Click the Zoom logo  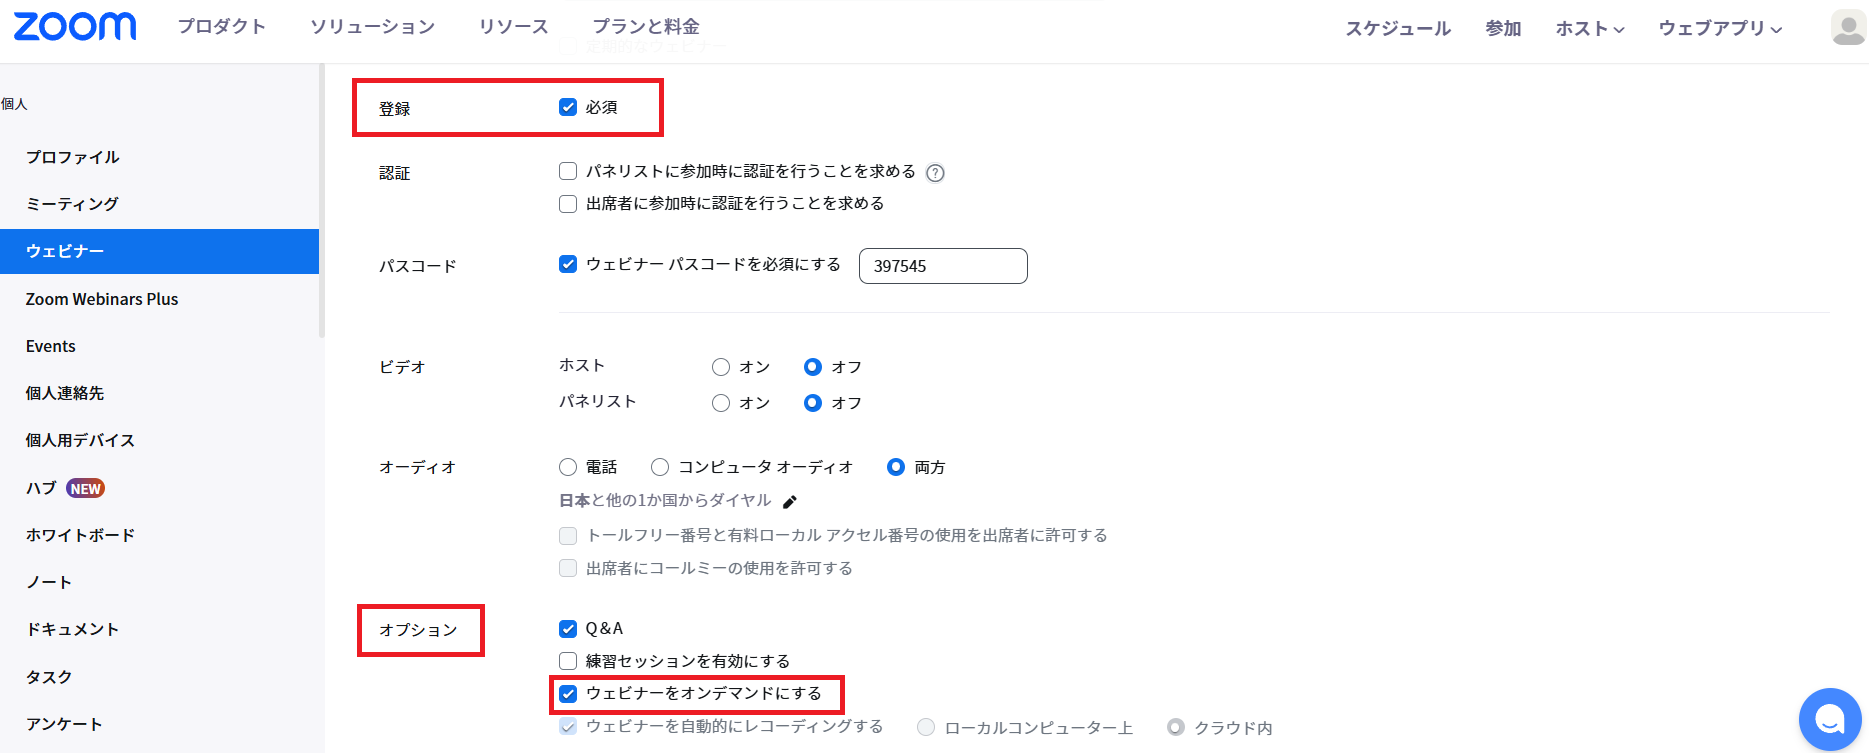[75, 27]
